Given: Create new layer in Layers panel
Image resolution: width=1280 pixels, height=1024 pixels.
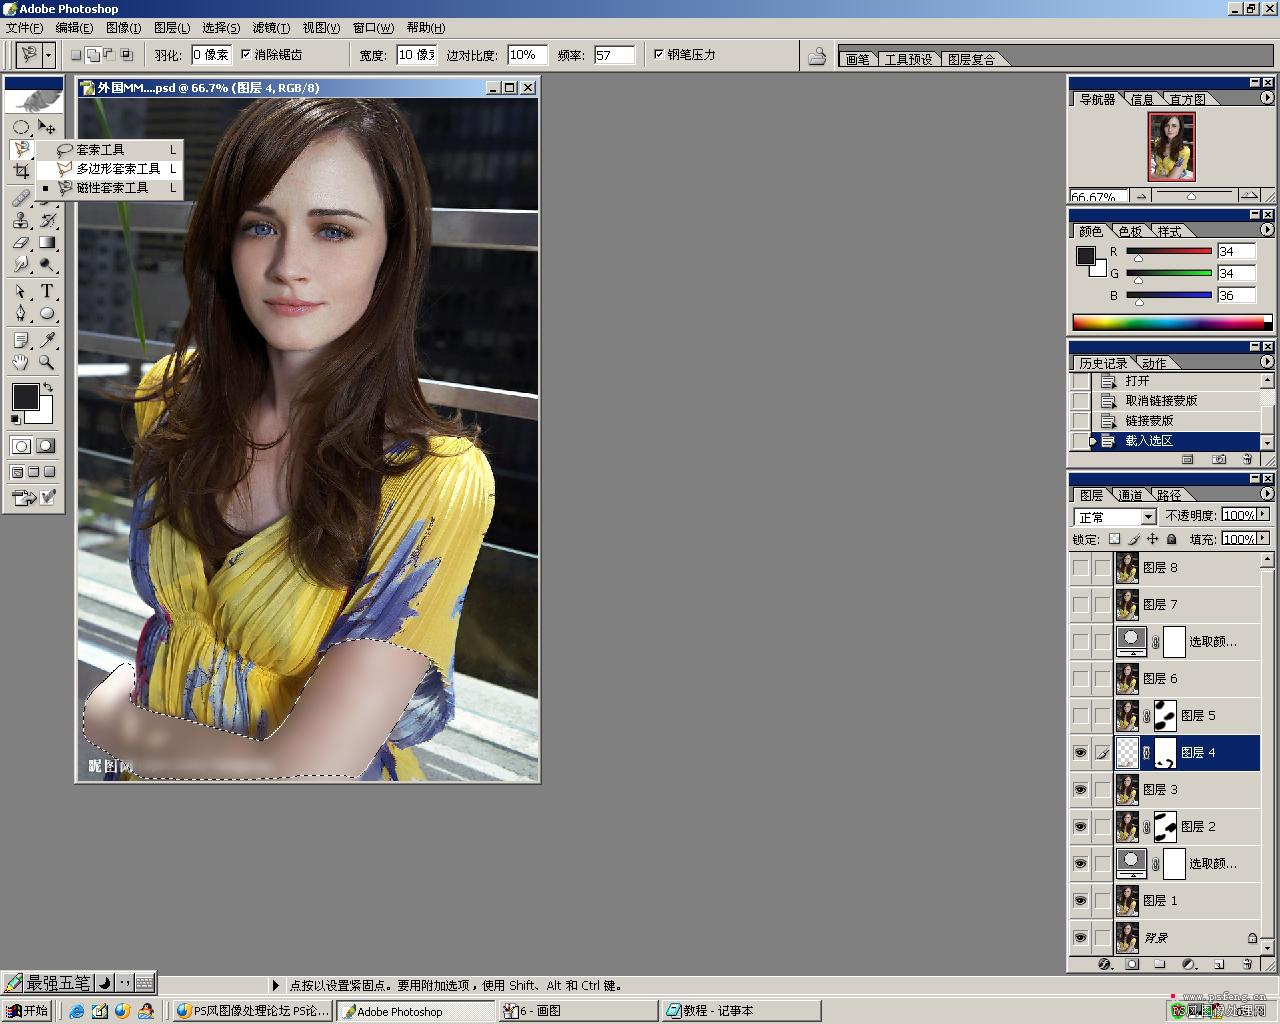Looking at the screenshot, I should [1219, 964].
